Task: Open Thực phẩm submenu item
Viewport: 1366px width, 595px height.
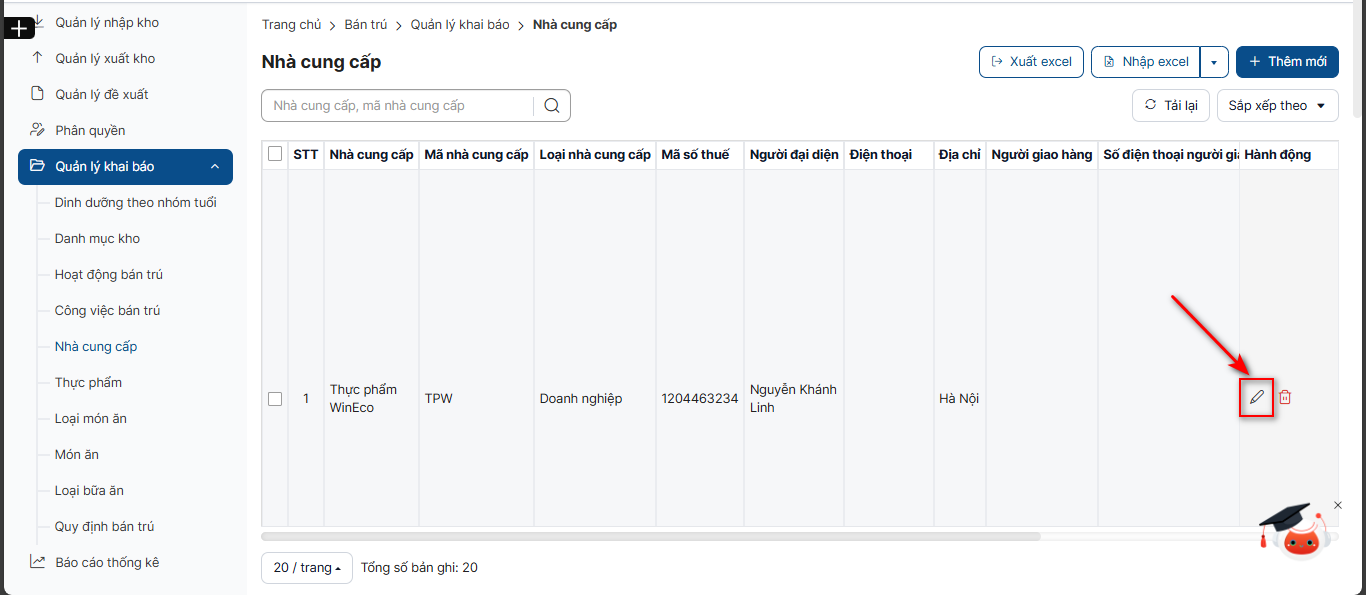Action: pos(88,382)
